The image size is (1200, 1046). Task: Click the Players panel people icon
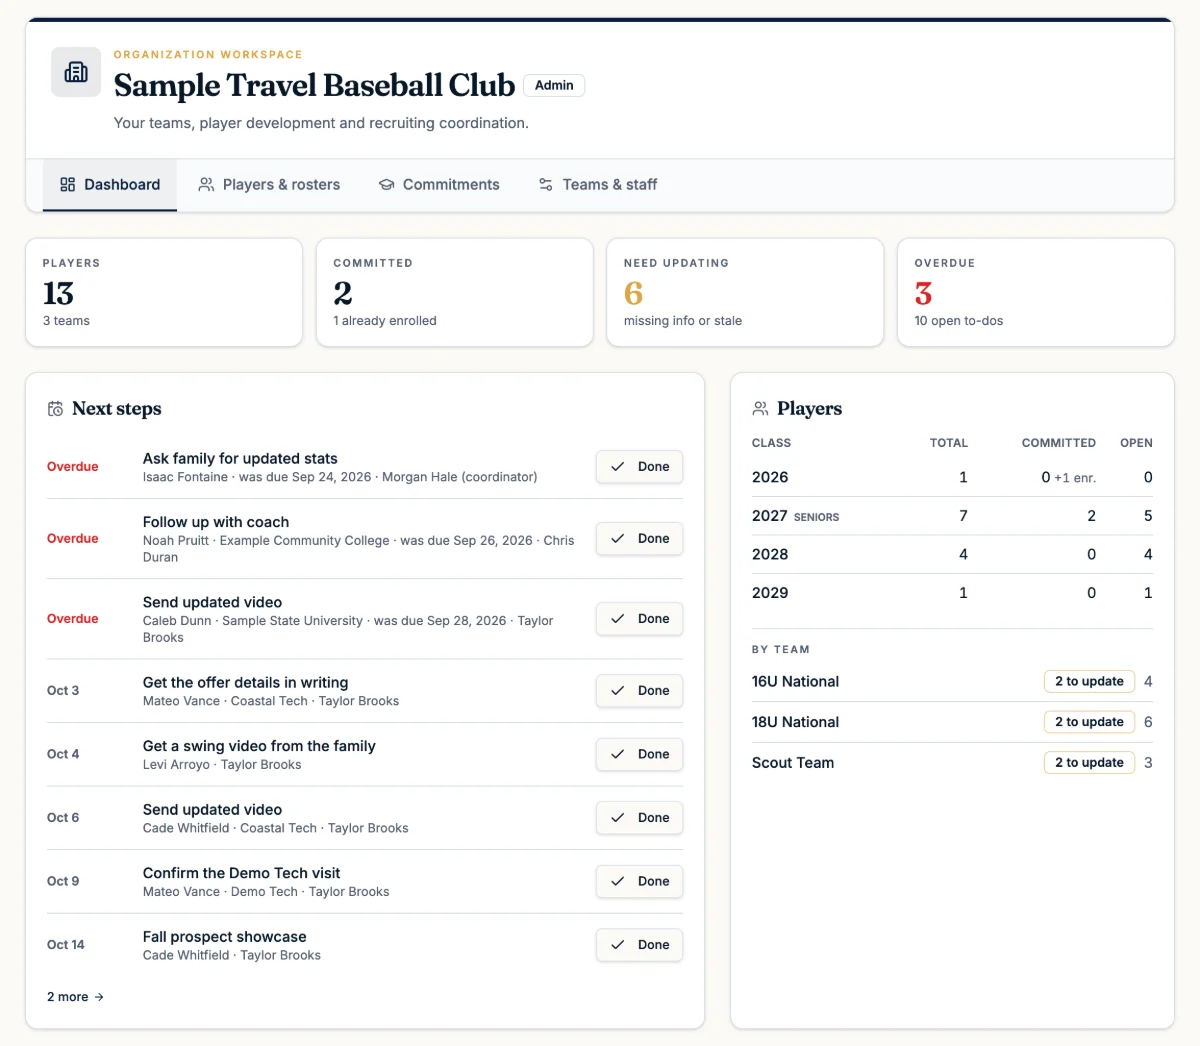point(760,409)
